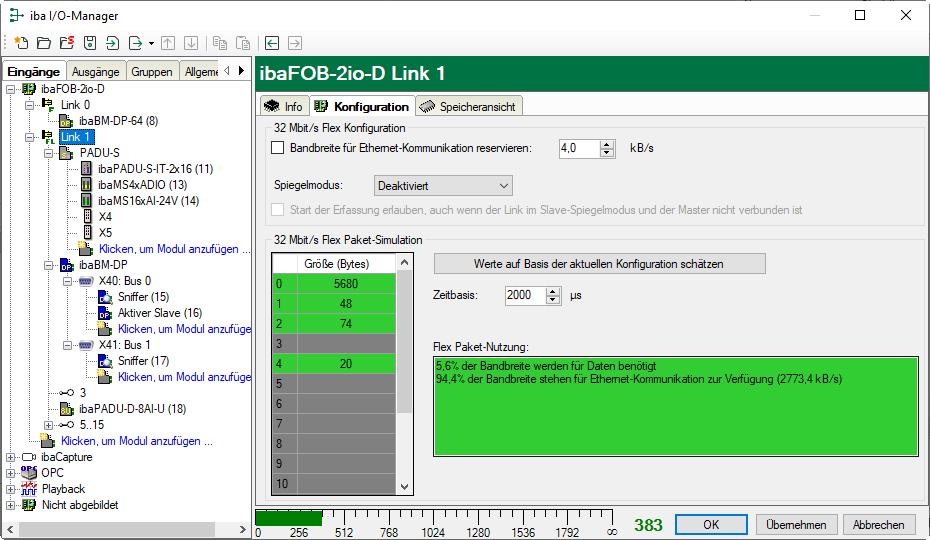The image size is (930, 540).
Task: Collapse the Link 0 node
Action: pyautogui.click(x=30, y=105)
